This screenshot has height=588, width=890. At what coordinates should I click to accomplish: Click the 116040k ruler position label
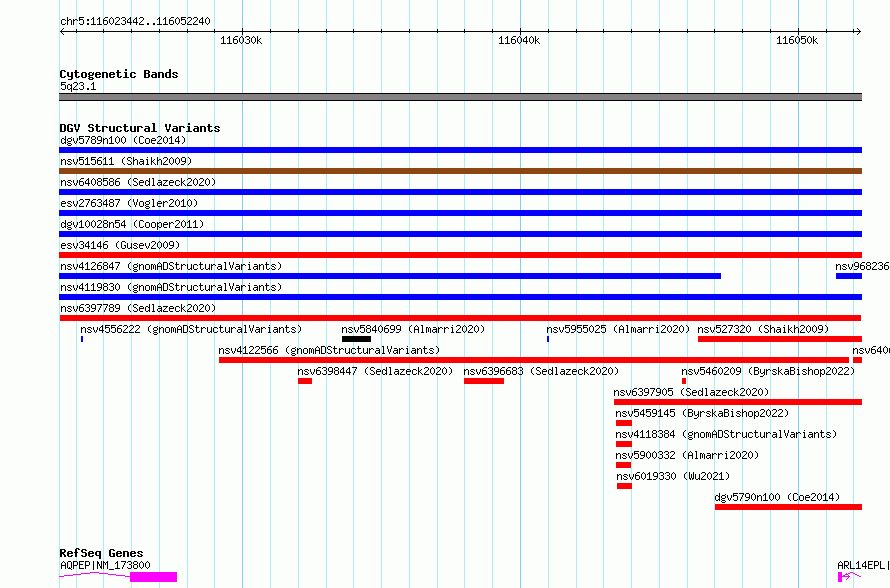click(519, 40)
